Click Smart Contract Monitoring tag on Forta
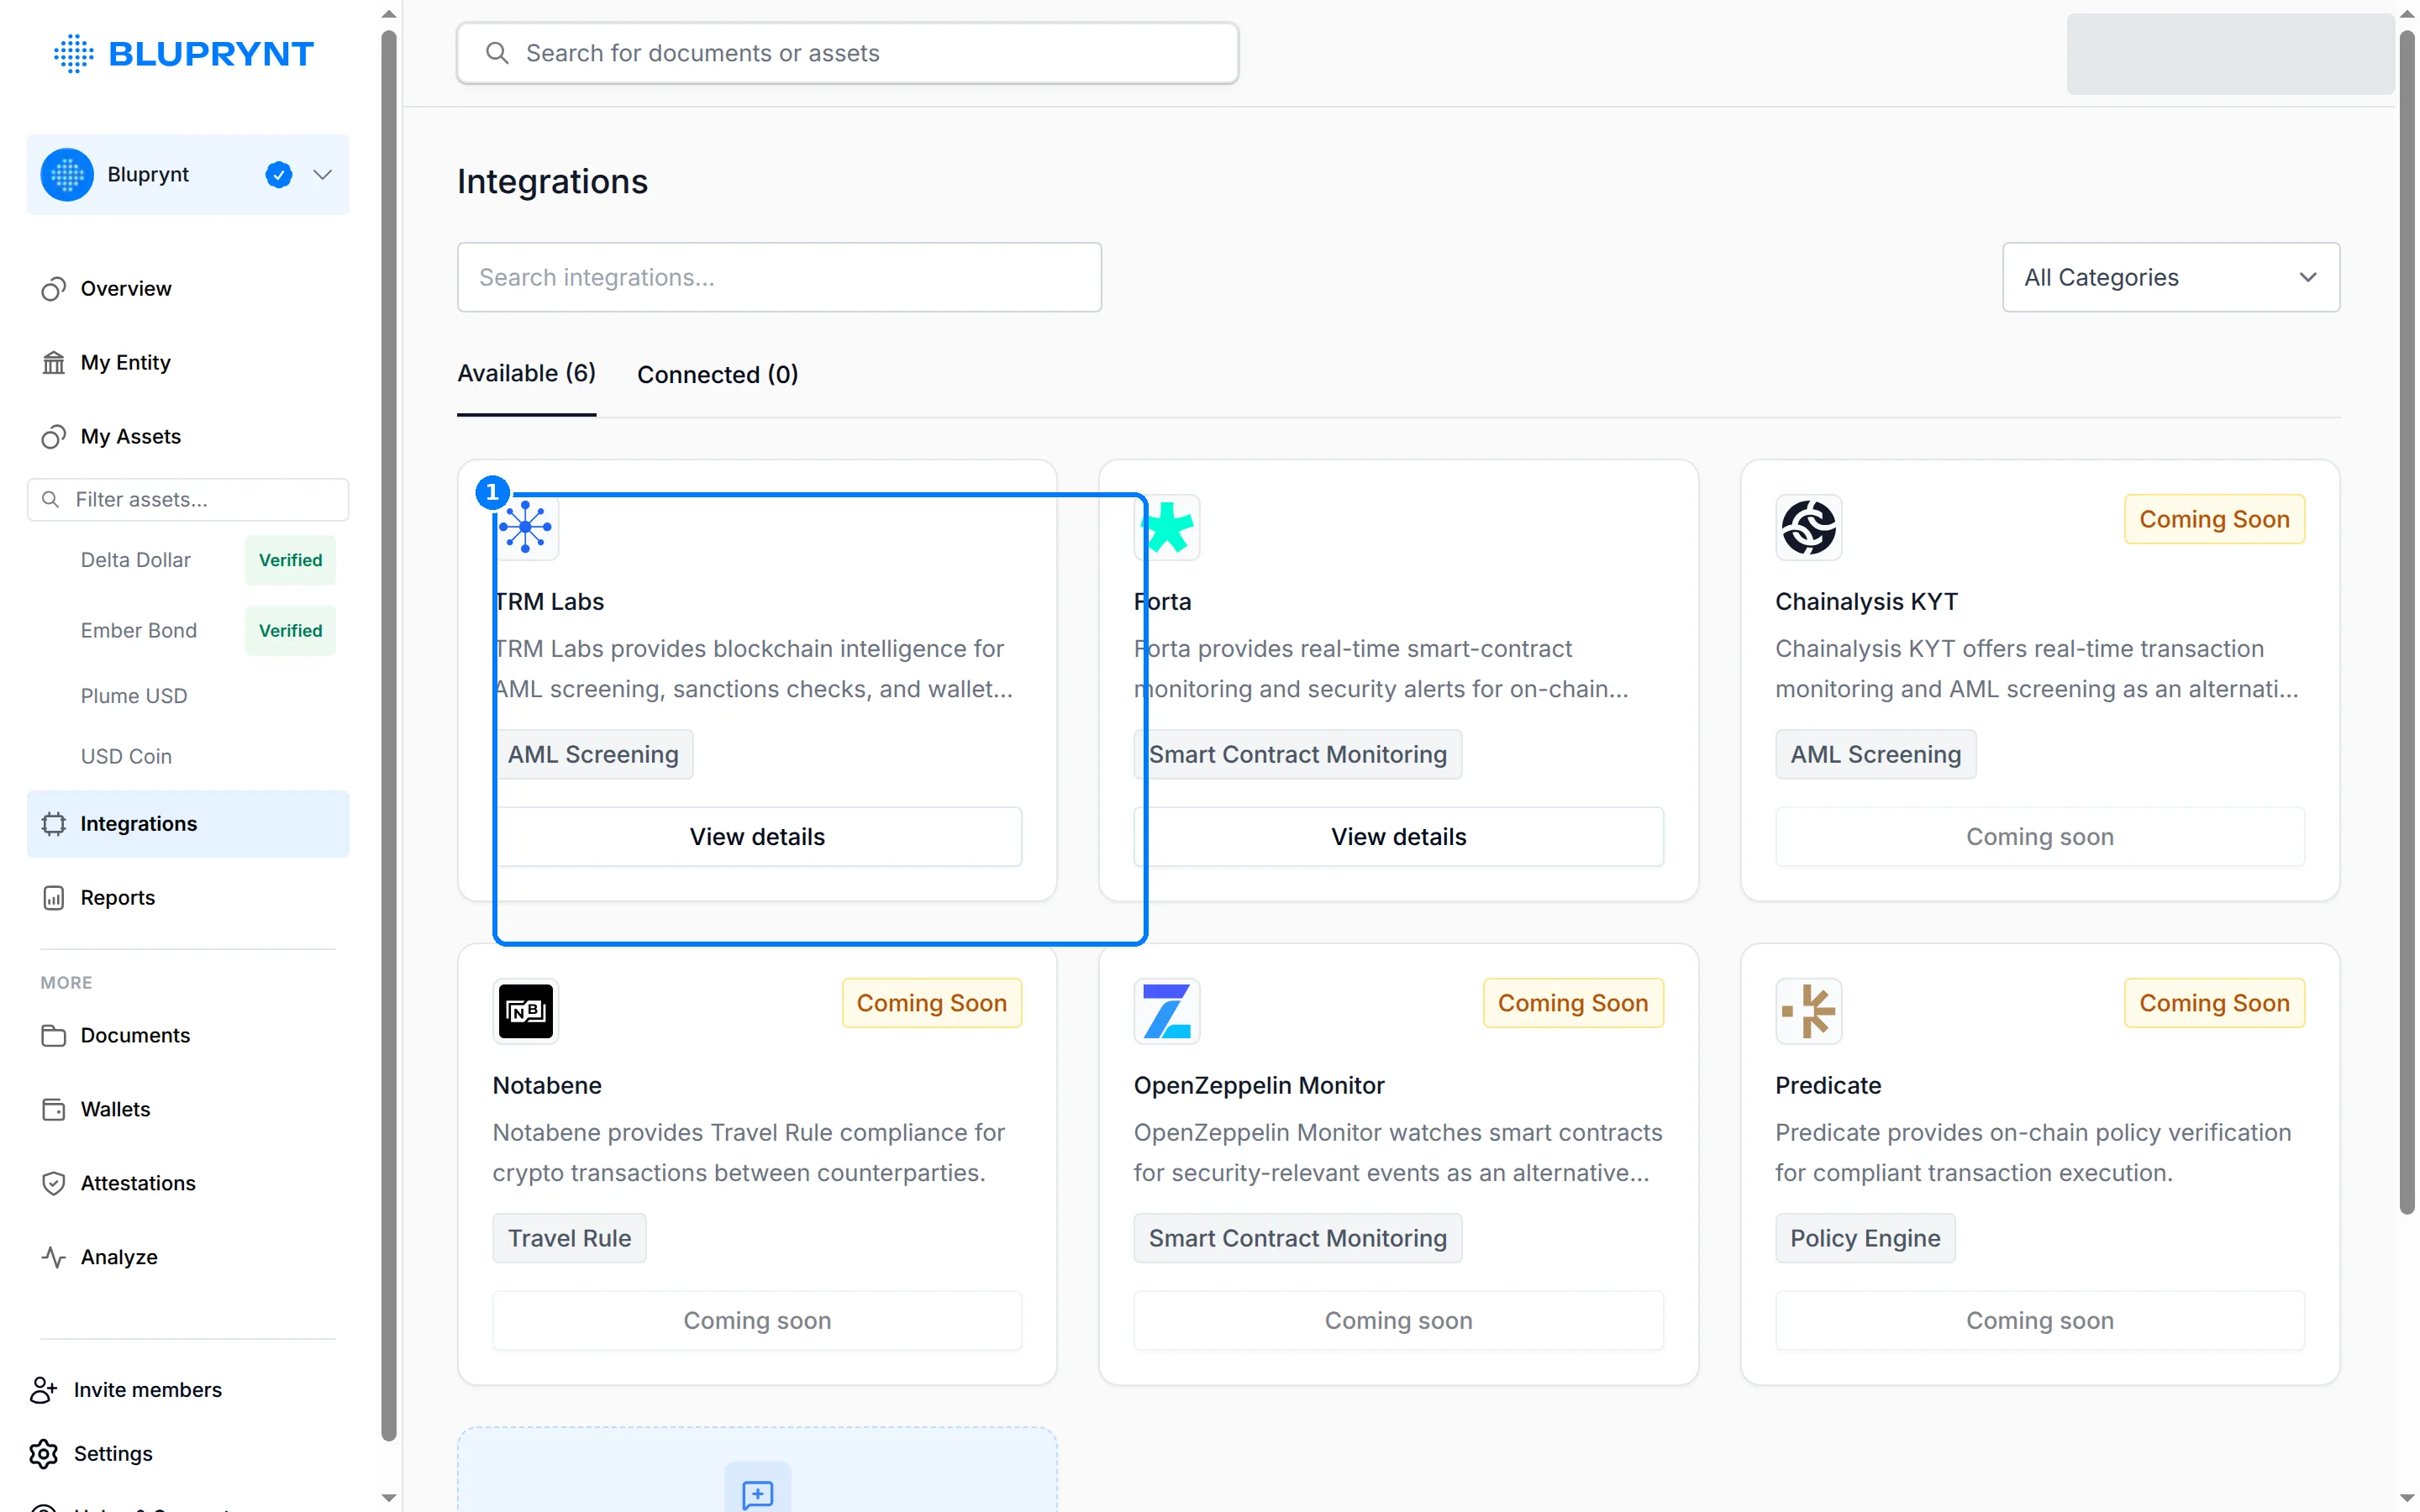 point(1297,754)
